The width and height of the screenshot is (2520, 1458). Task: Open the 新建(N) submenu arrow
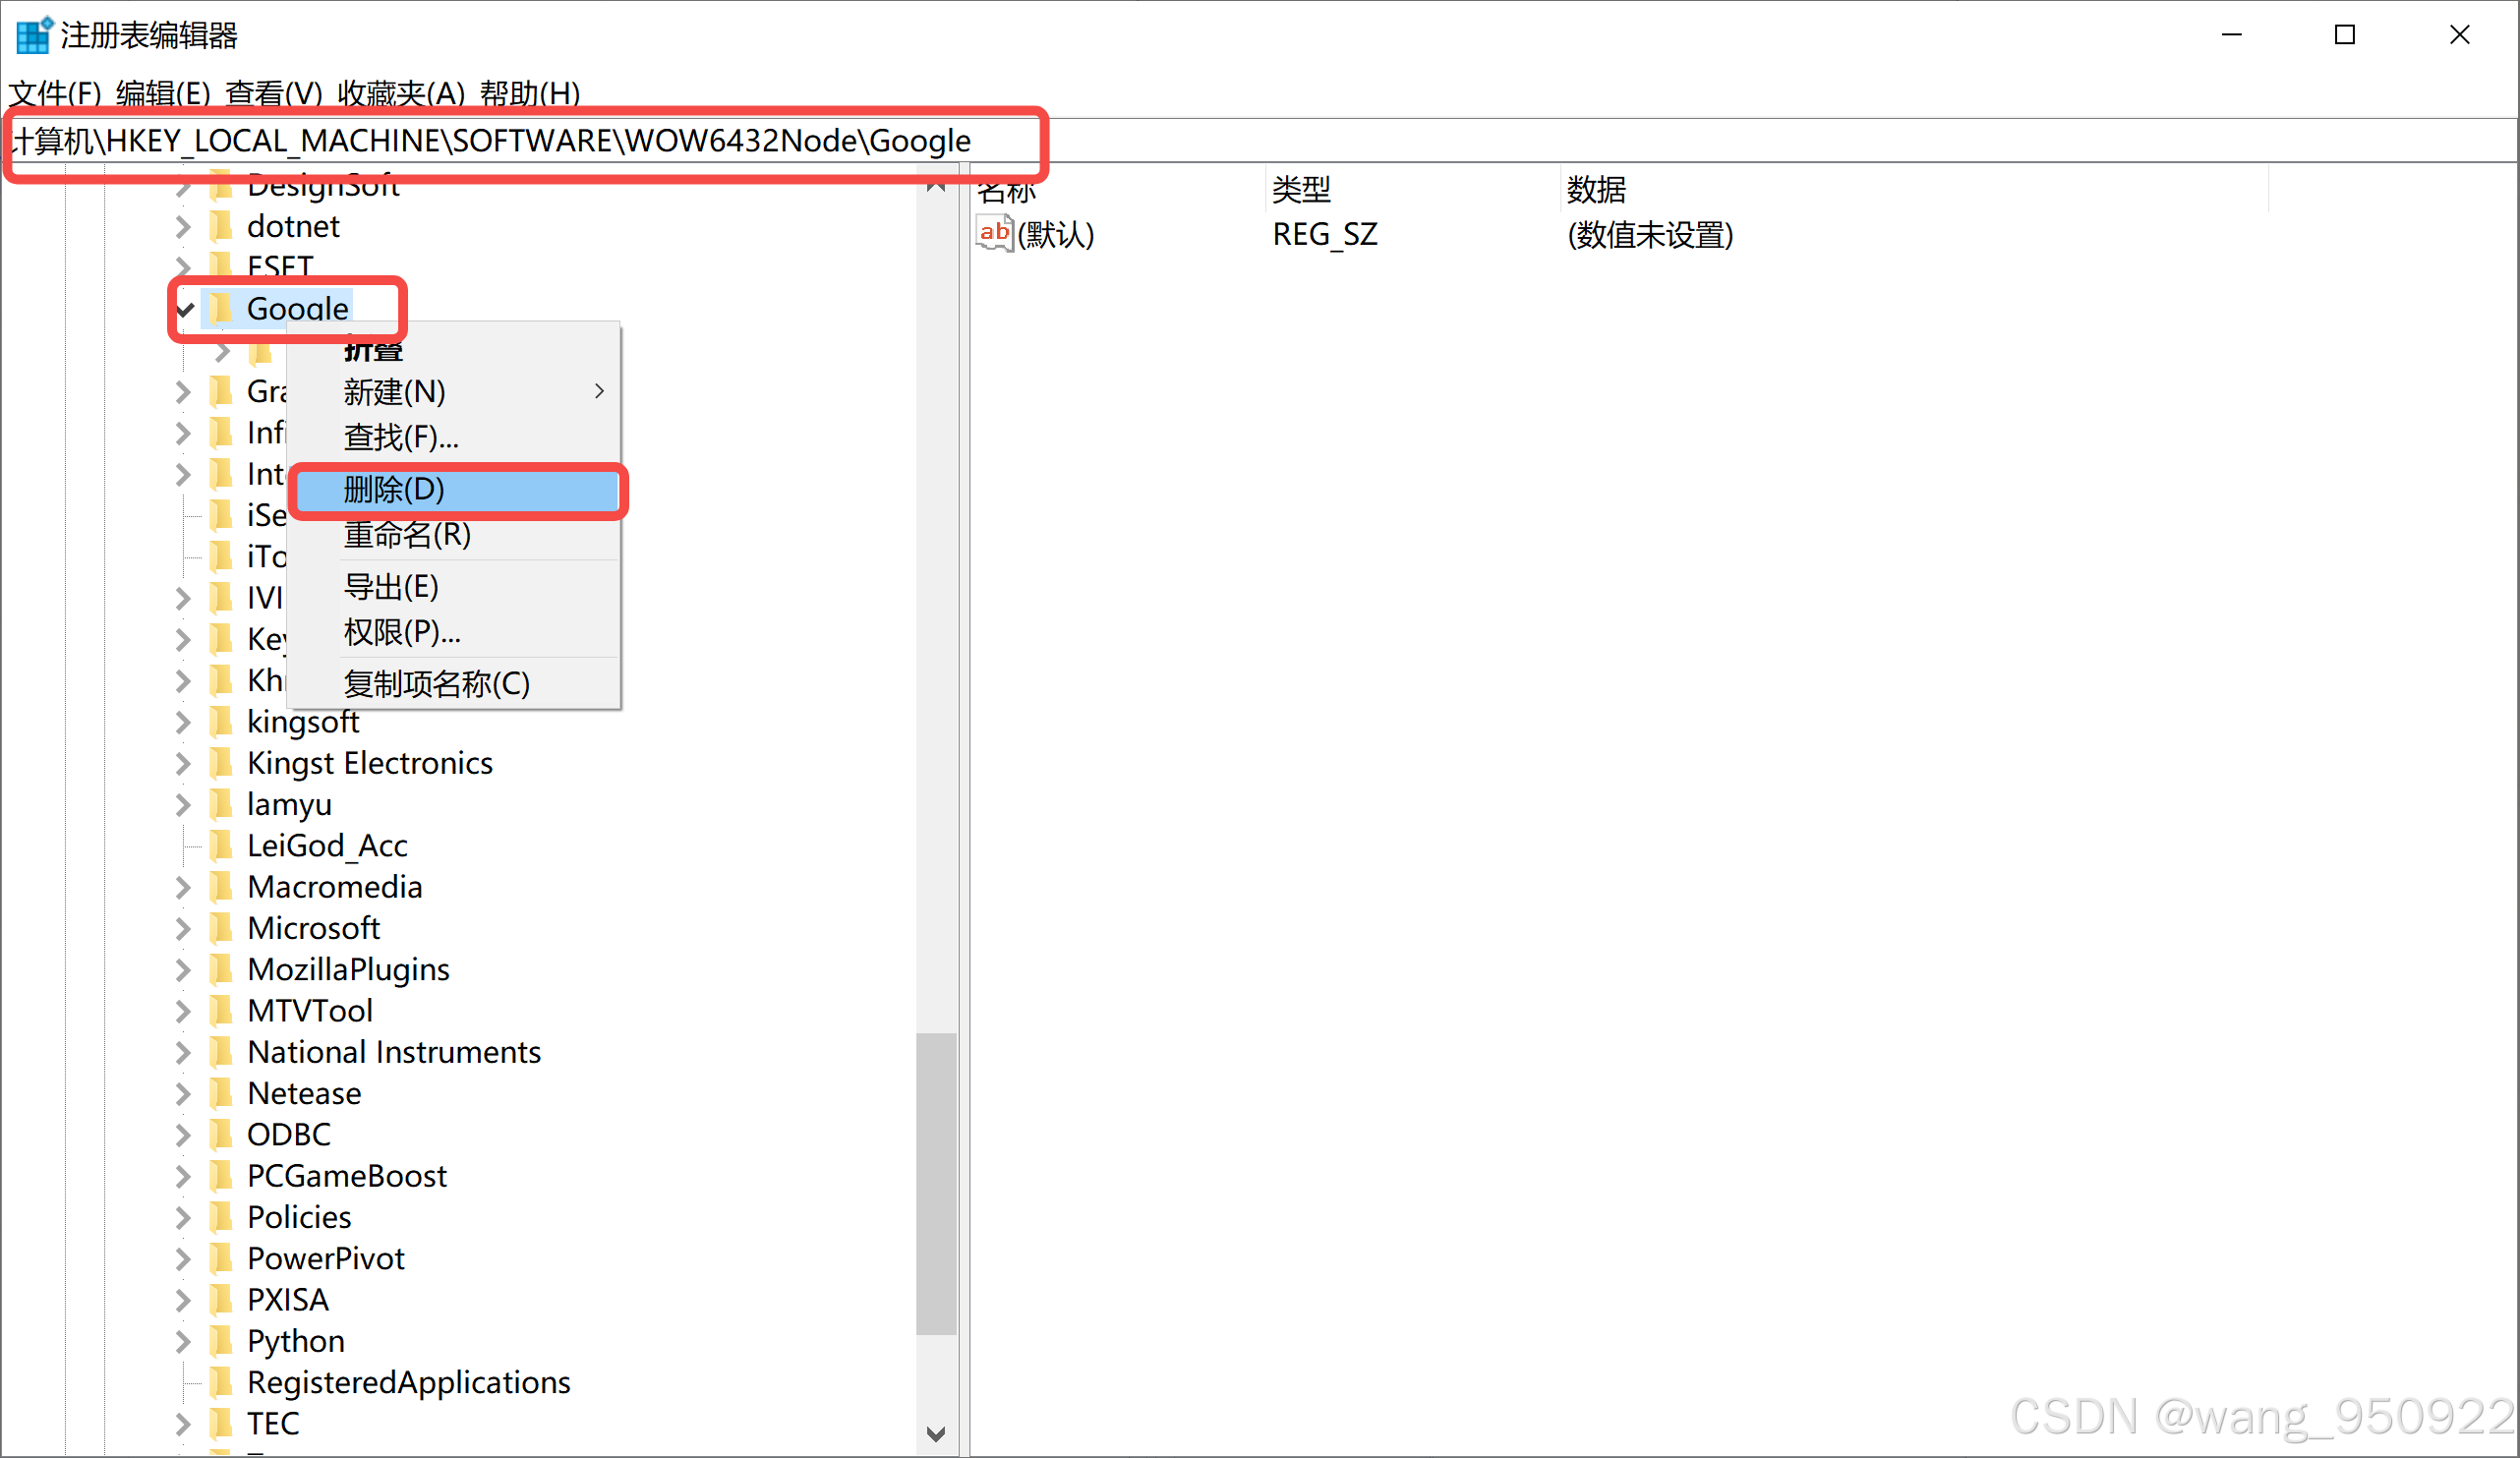(x=599, y=391)
